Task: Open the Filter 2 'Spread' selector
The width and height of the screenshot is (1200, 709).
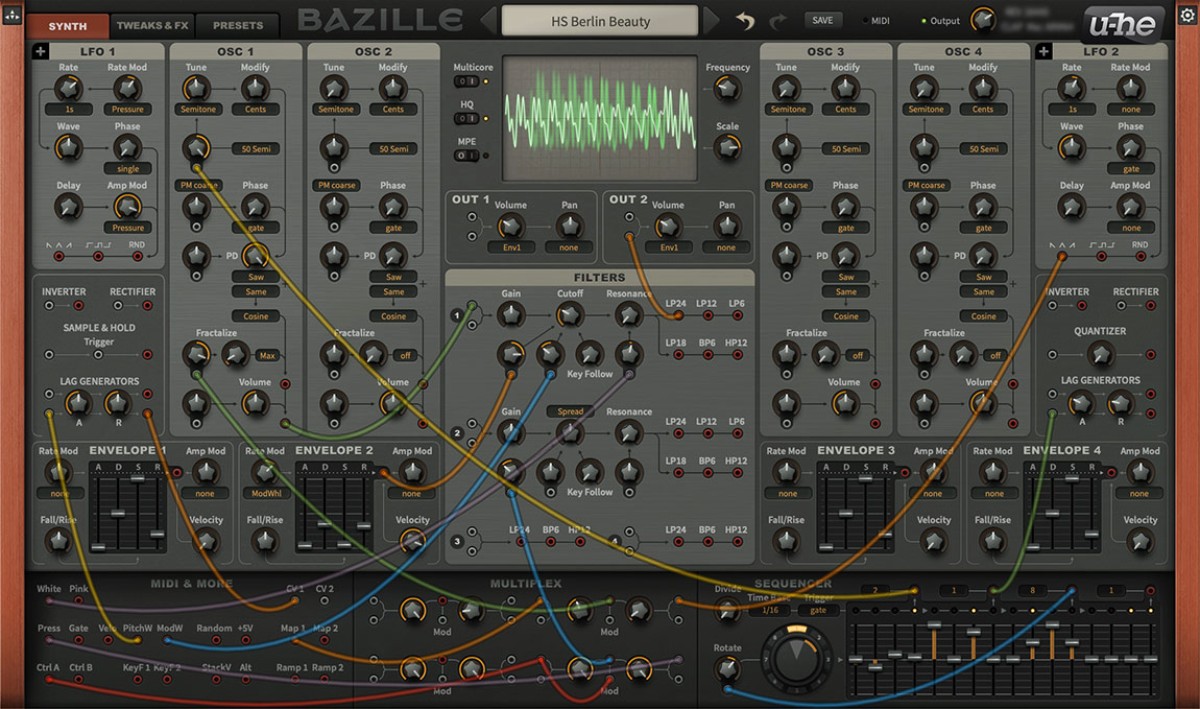Action: click(570, 411)
